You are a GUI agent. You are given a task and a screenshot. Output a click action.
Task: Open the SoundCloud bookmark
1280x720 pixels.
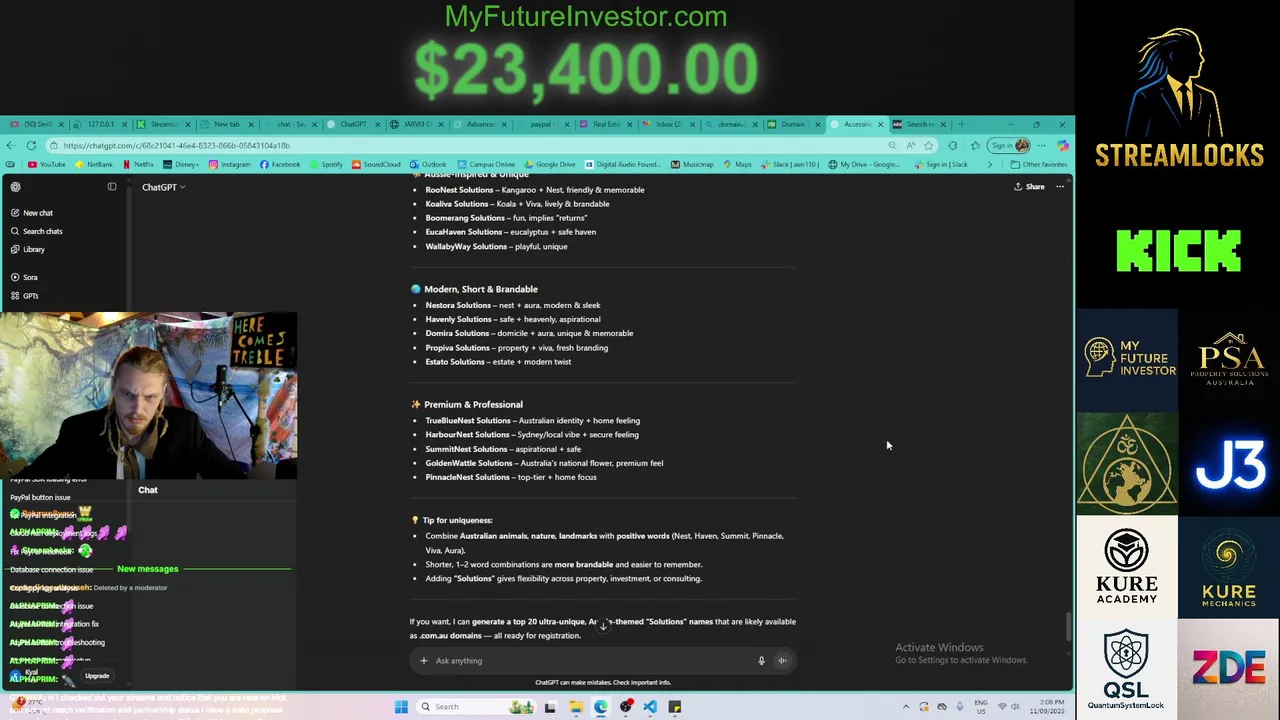point(376,164)
